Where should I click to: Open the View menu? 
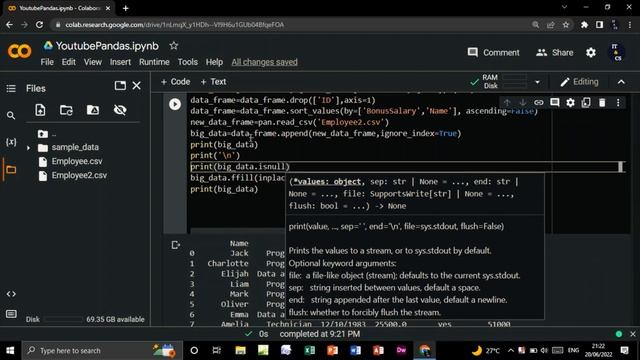pyautogui.click(x=93, y=62)
